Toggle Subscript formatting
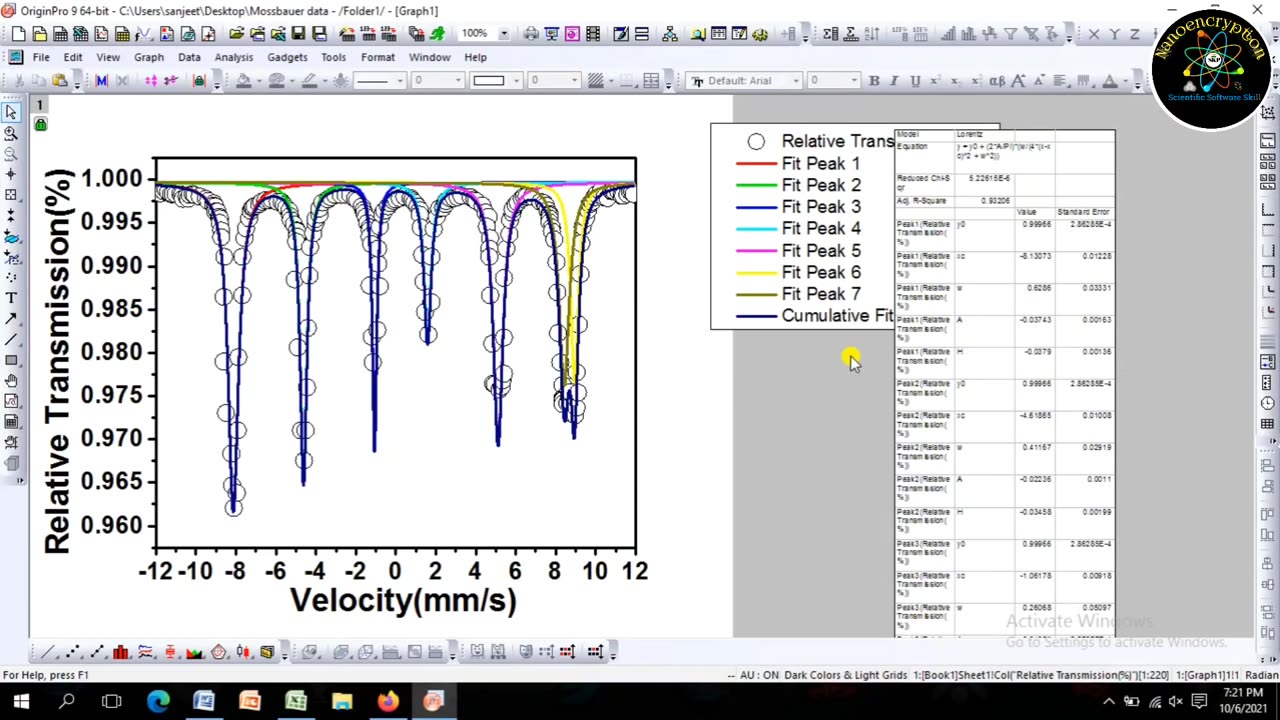This screenshot has width=1280, height=720. [x=956, y=80]
